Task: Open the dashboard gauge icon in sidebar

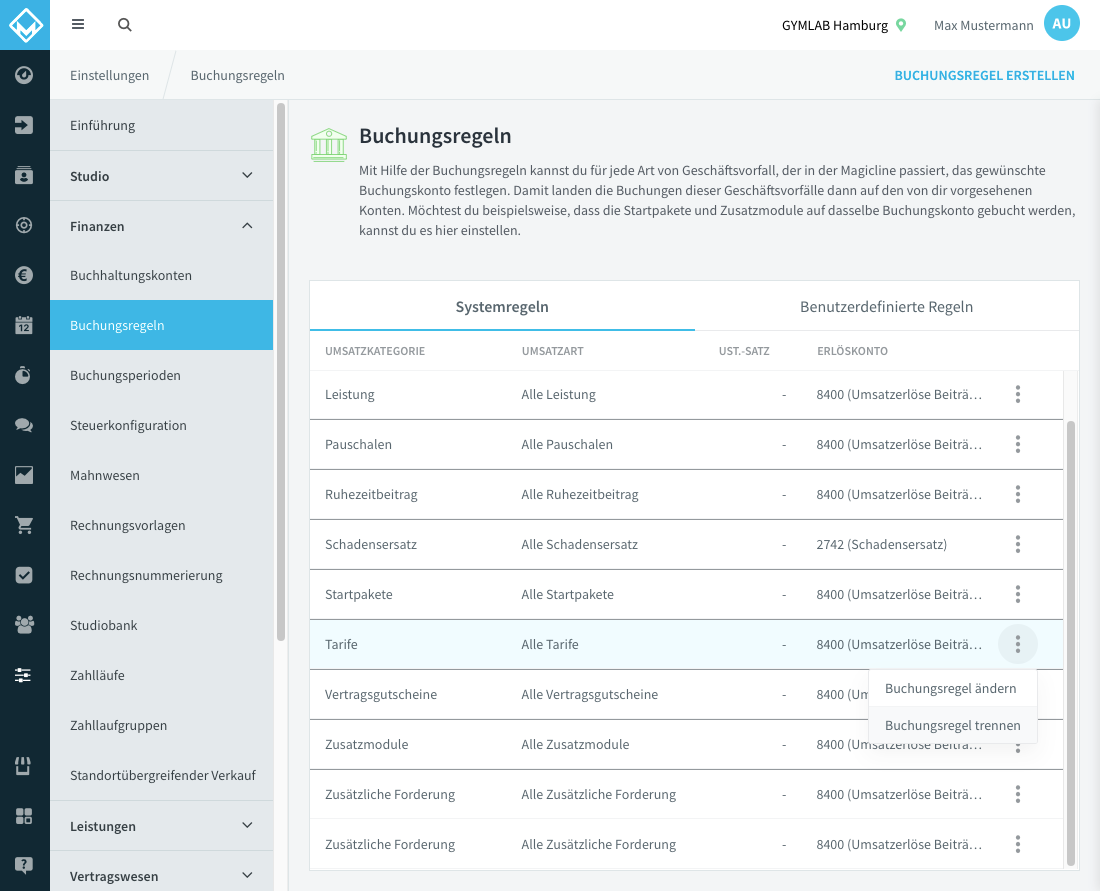Action: pyautogui.click(x=24, y=75)
